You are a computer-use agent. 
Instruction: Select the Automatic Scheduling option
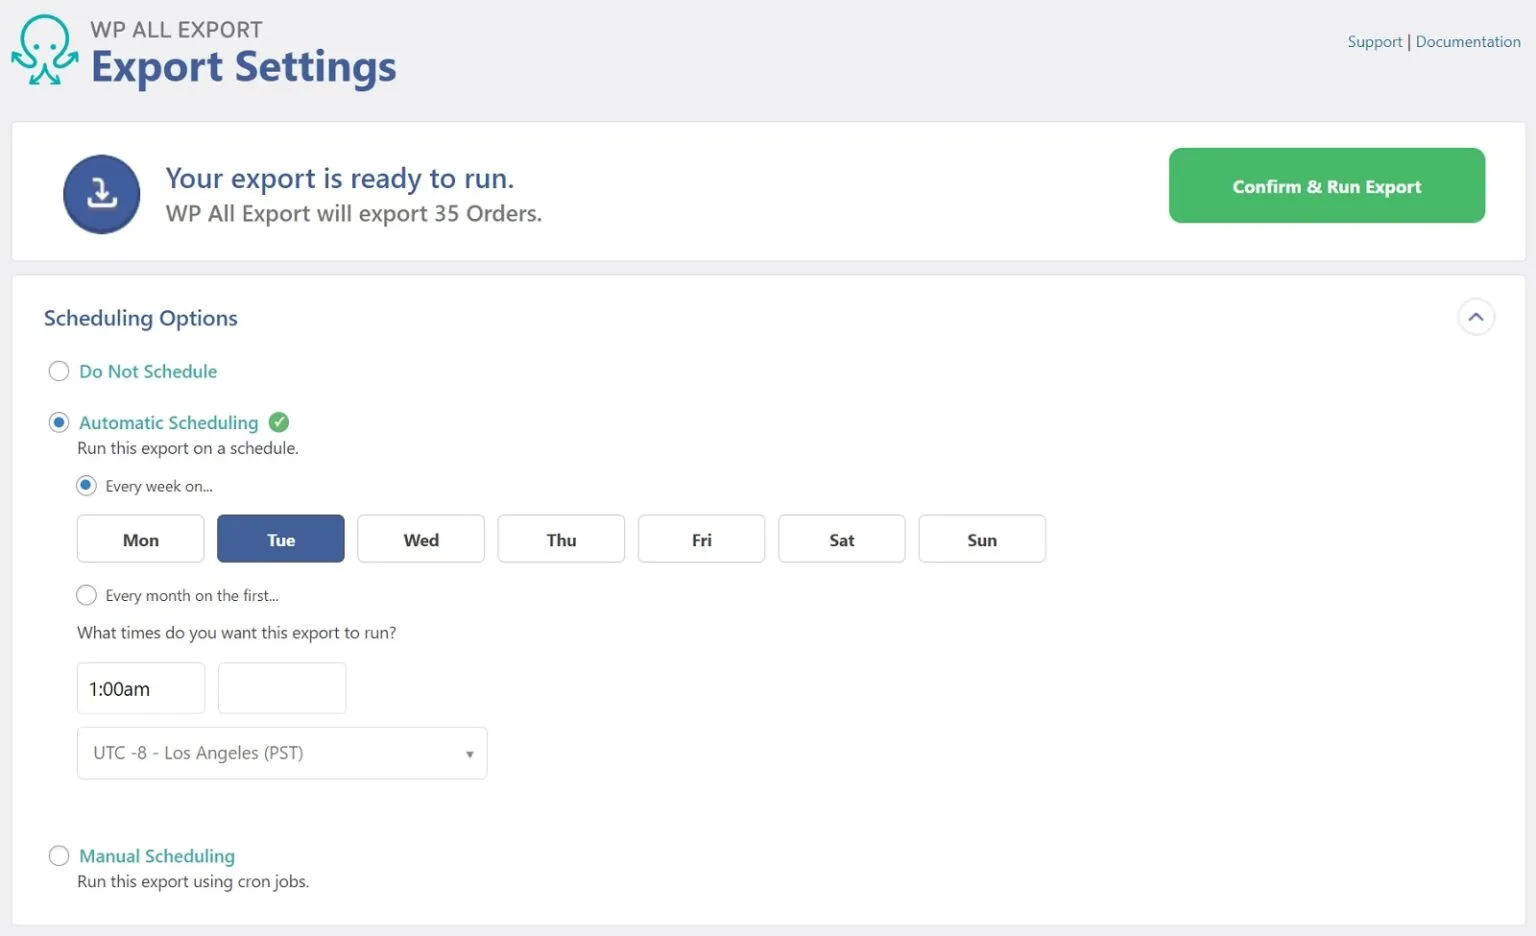[59, 421]
